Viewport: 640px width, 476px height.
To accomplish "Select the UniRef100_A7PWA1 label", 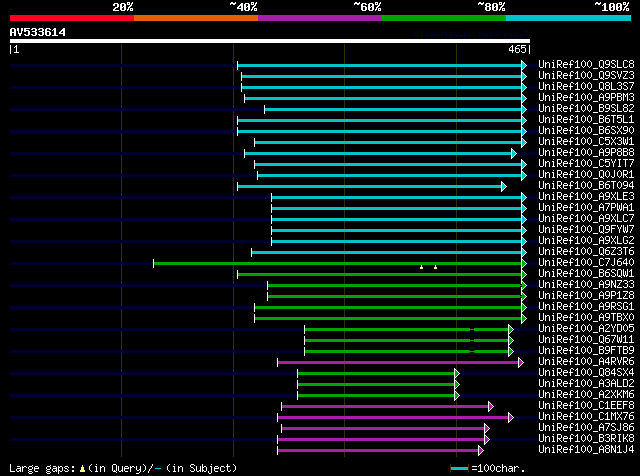I will 586,207.
